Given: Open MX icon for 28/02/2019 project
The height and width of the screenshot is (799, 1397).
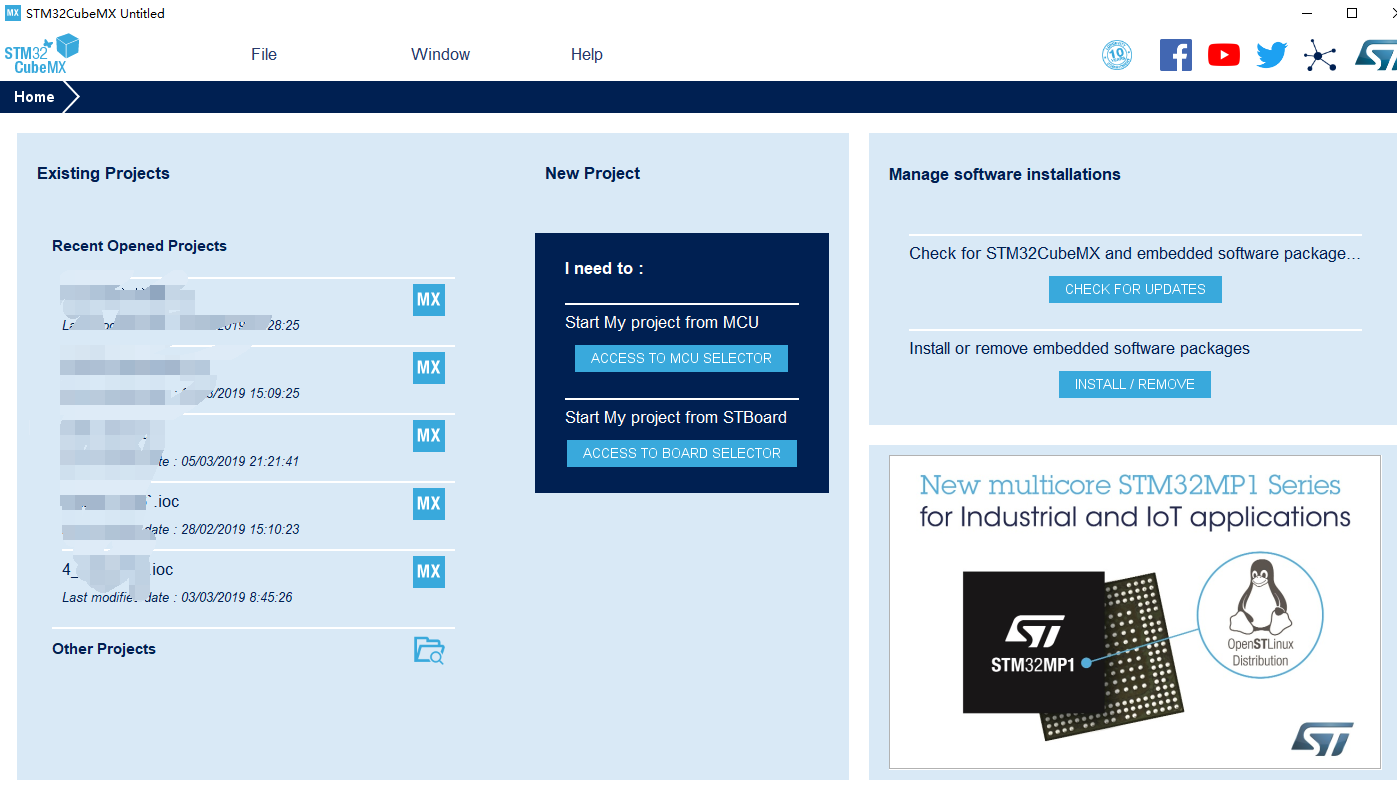Looking at the screenshot, I should [429, 504].
